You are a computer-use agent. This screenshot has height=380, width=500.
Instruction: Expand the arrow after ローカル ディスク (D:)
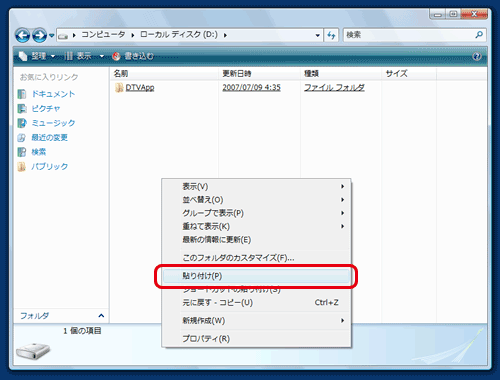(x=225, y=35)
